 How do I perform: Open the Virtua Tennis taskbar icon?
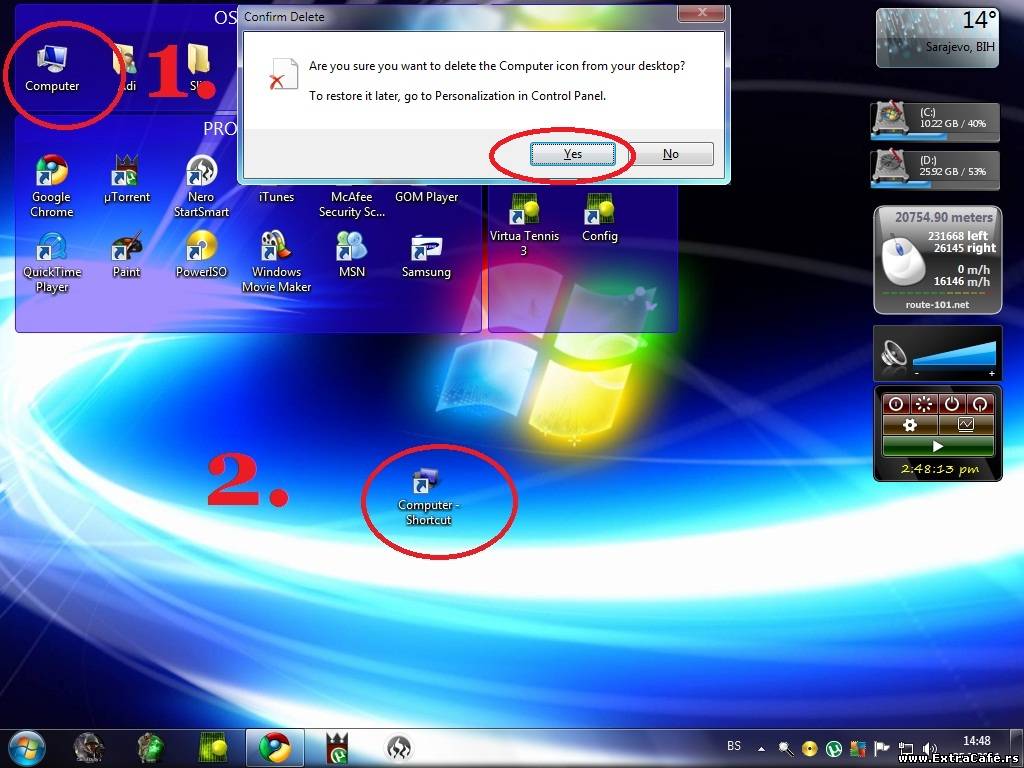coord(213,748)
